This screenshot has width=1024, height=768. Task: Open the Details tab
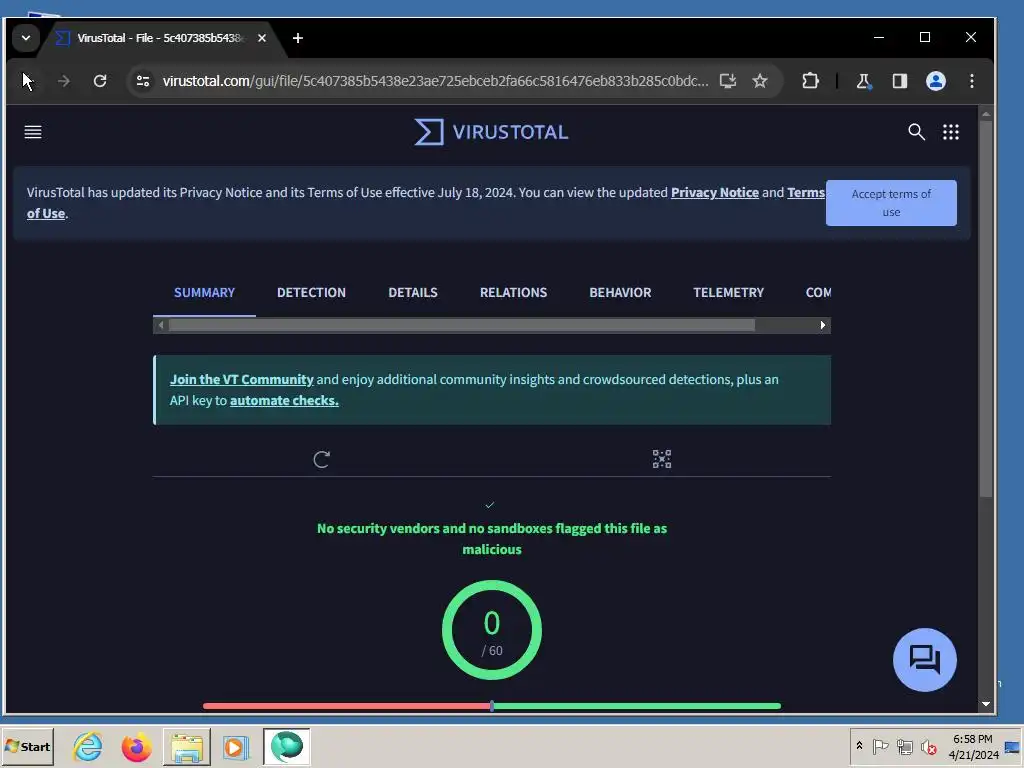point(413,293)
